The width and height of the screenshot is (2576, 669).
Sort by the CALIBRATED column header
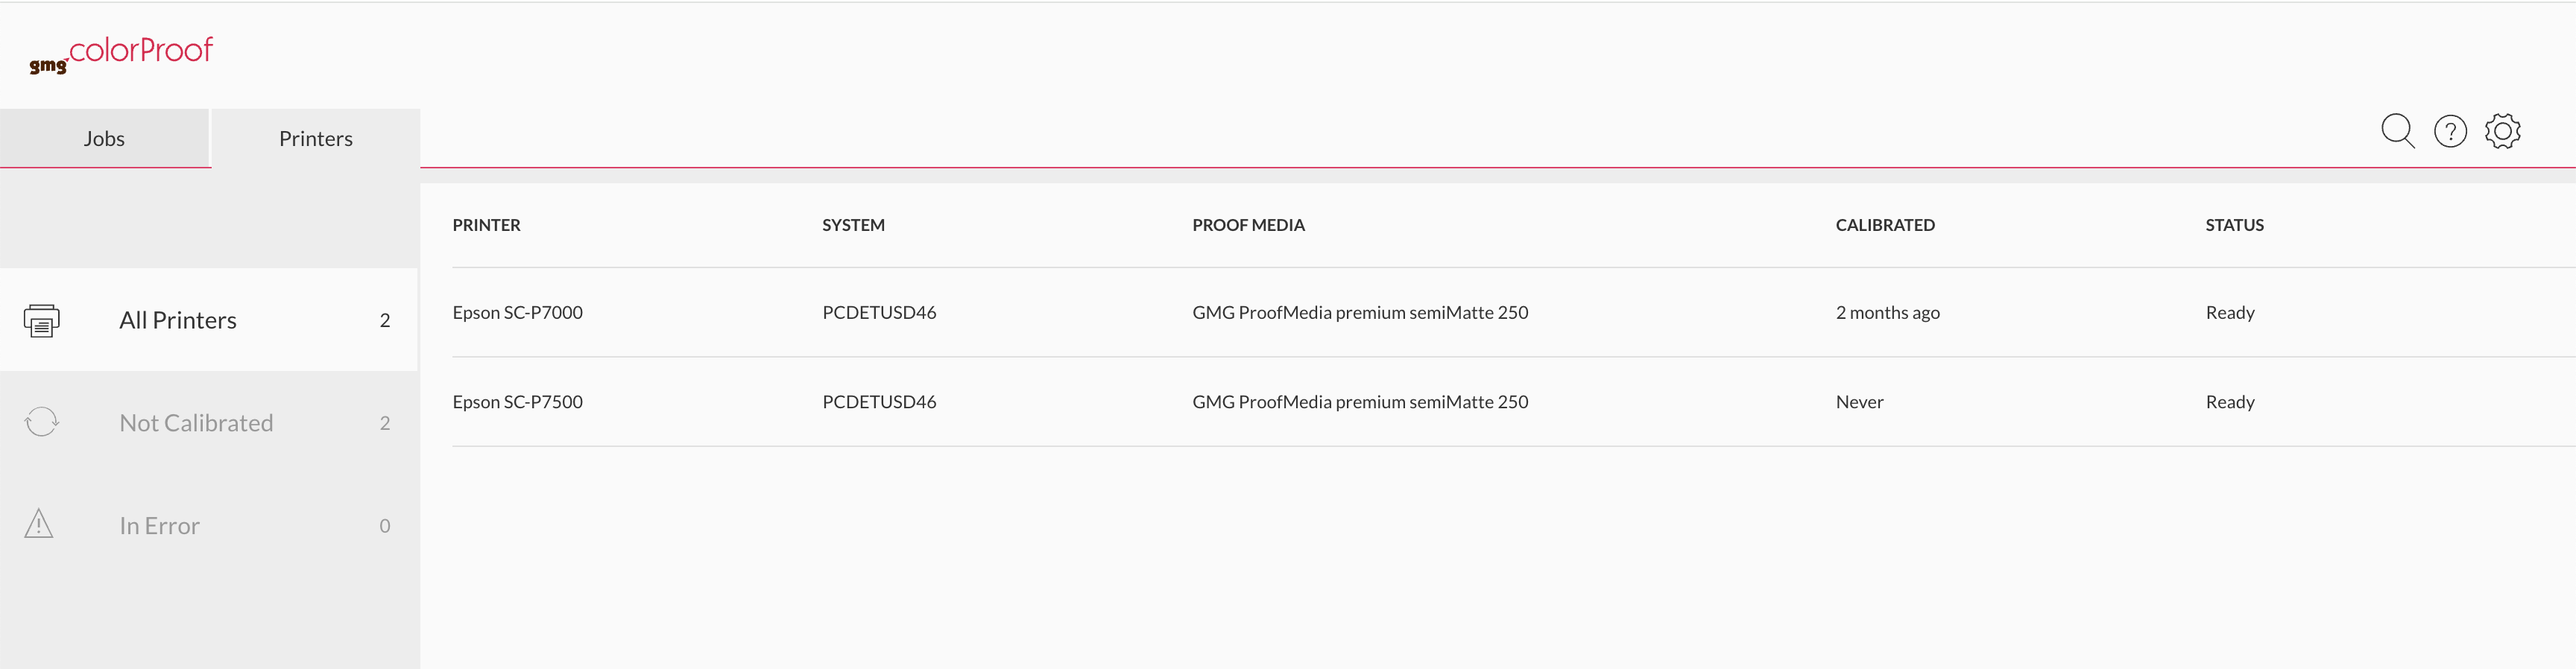[1885, 225]
